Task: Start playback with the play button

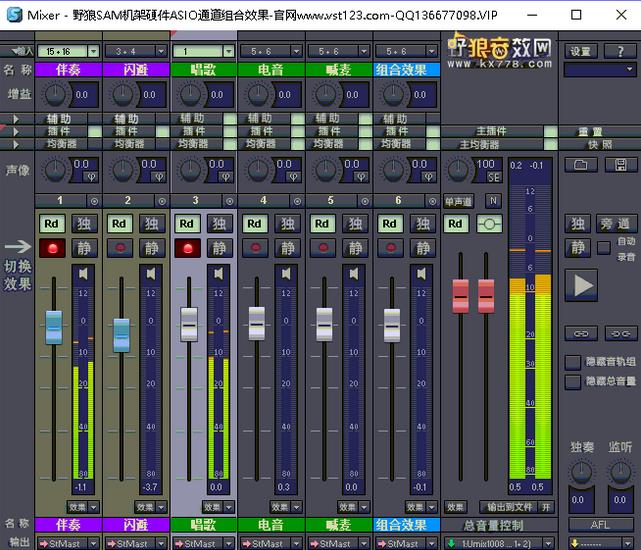Action: point(581,285)
